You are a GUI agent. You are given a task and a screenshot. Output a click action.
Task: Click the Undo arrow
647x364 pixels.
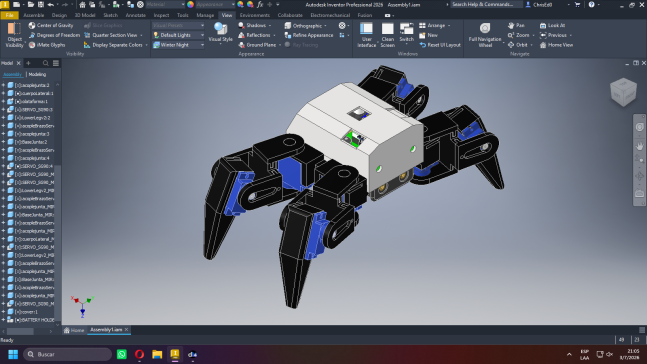tap(50, 5)
